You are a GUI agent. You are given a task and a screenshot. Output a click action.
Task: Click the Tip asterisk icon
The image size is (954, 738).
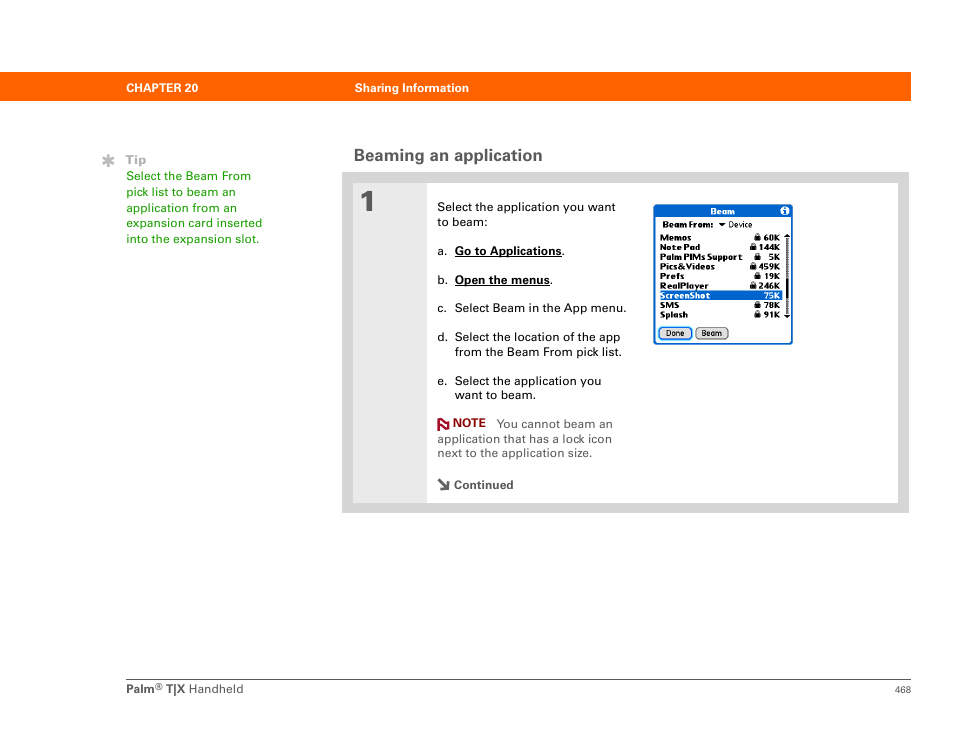coord(108,161)
